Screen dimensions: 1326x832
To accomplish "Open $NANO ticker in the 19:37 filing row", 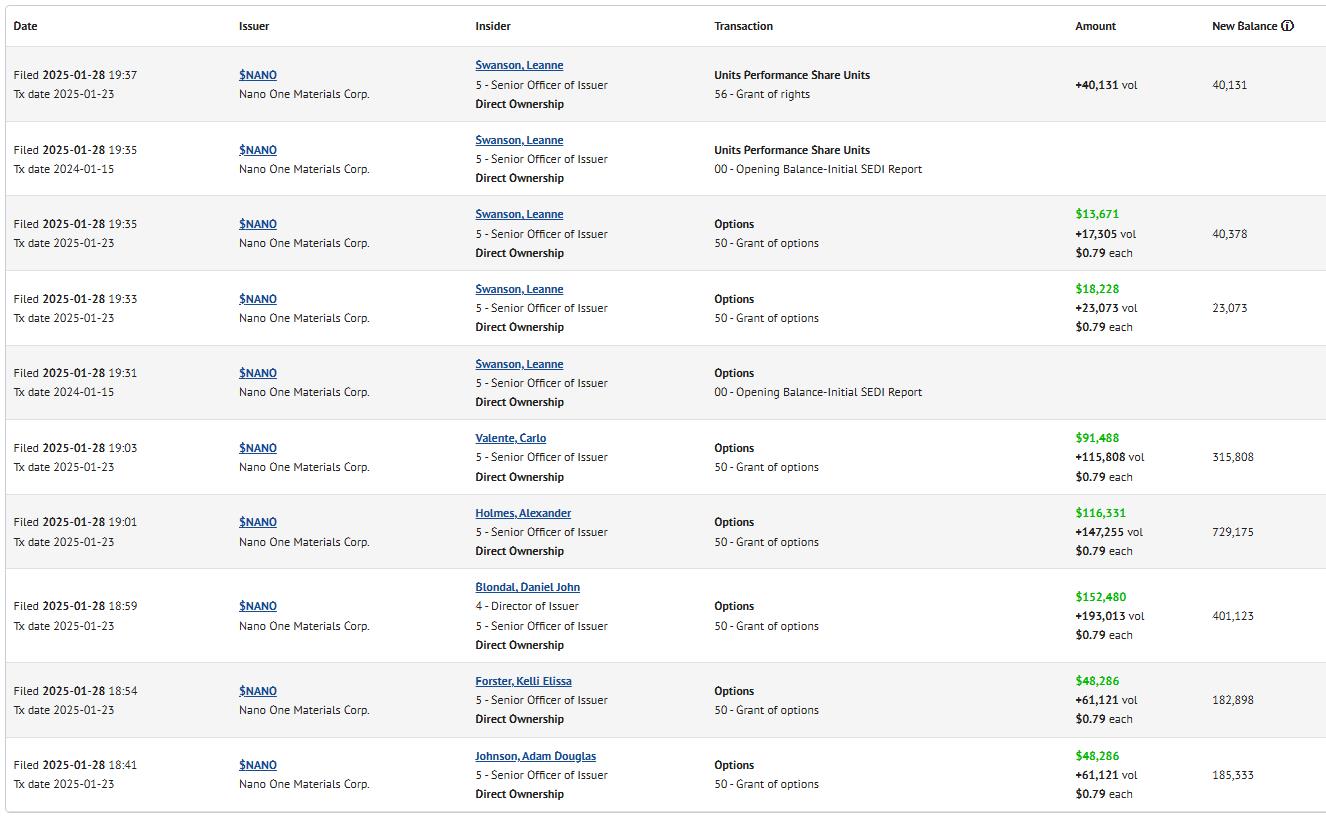I will [258, 75].
